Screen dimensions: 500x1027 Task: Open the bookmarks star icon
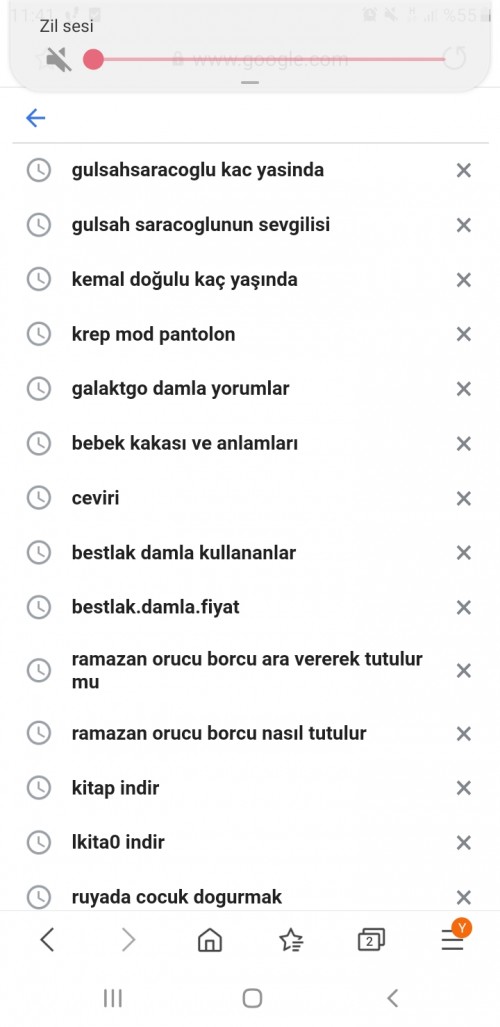291,941
